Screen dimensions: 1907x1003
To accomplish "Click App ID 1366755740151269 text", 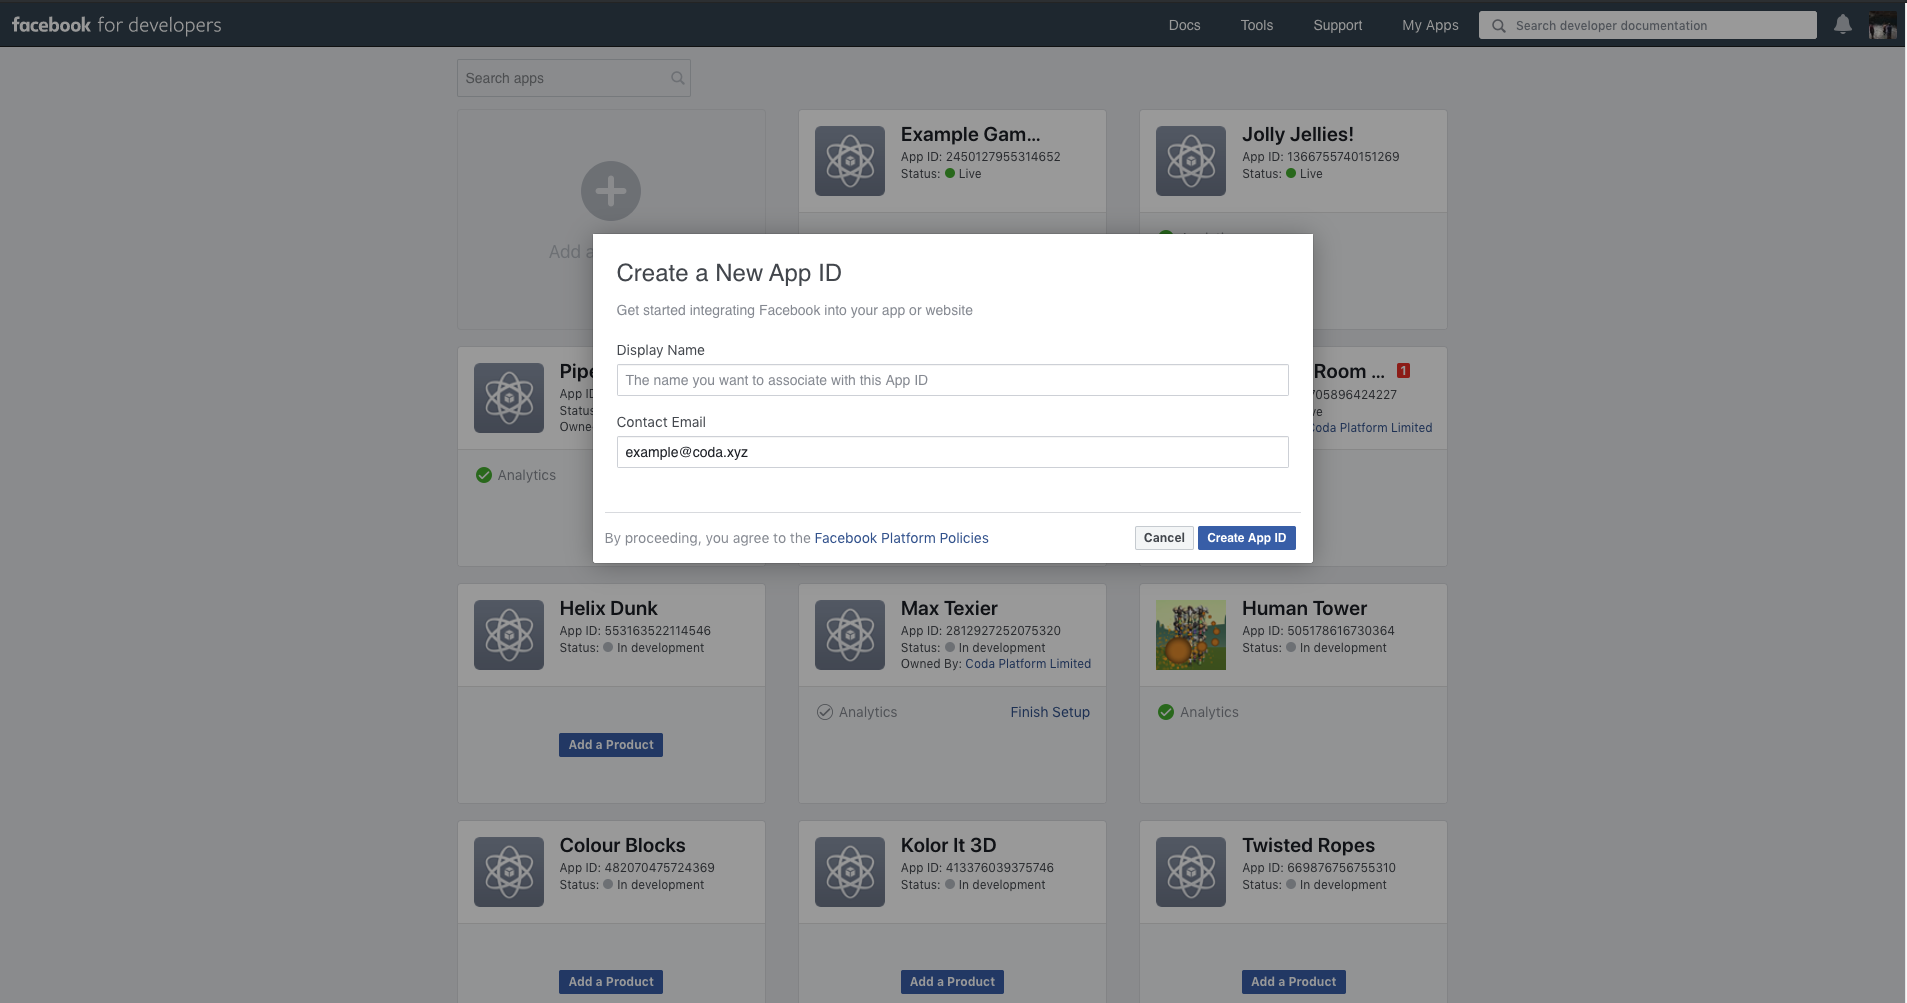I will tap(1320, 157).
